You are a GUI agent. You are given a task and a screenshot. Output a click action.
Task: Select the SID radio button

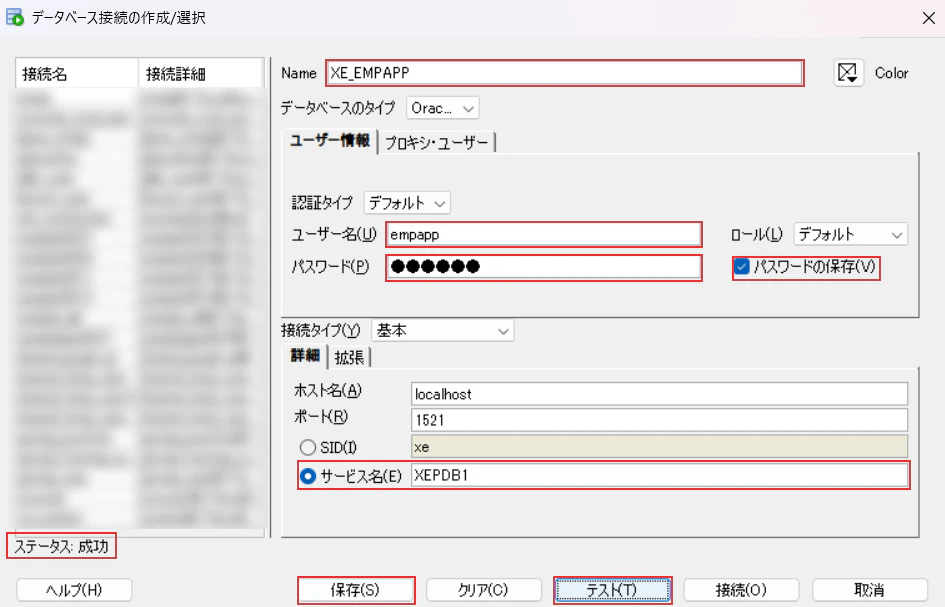click(308, 447)
